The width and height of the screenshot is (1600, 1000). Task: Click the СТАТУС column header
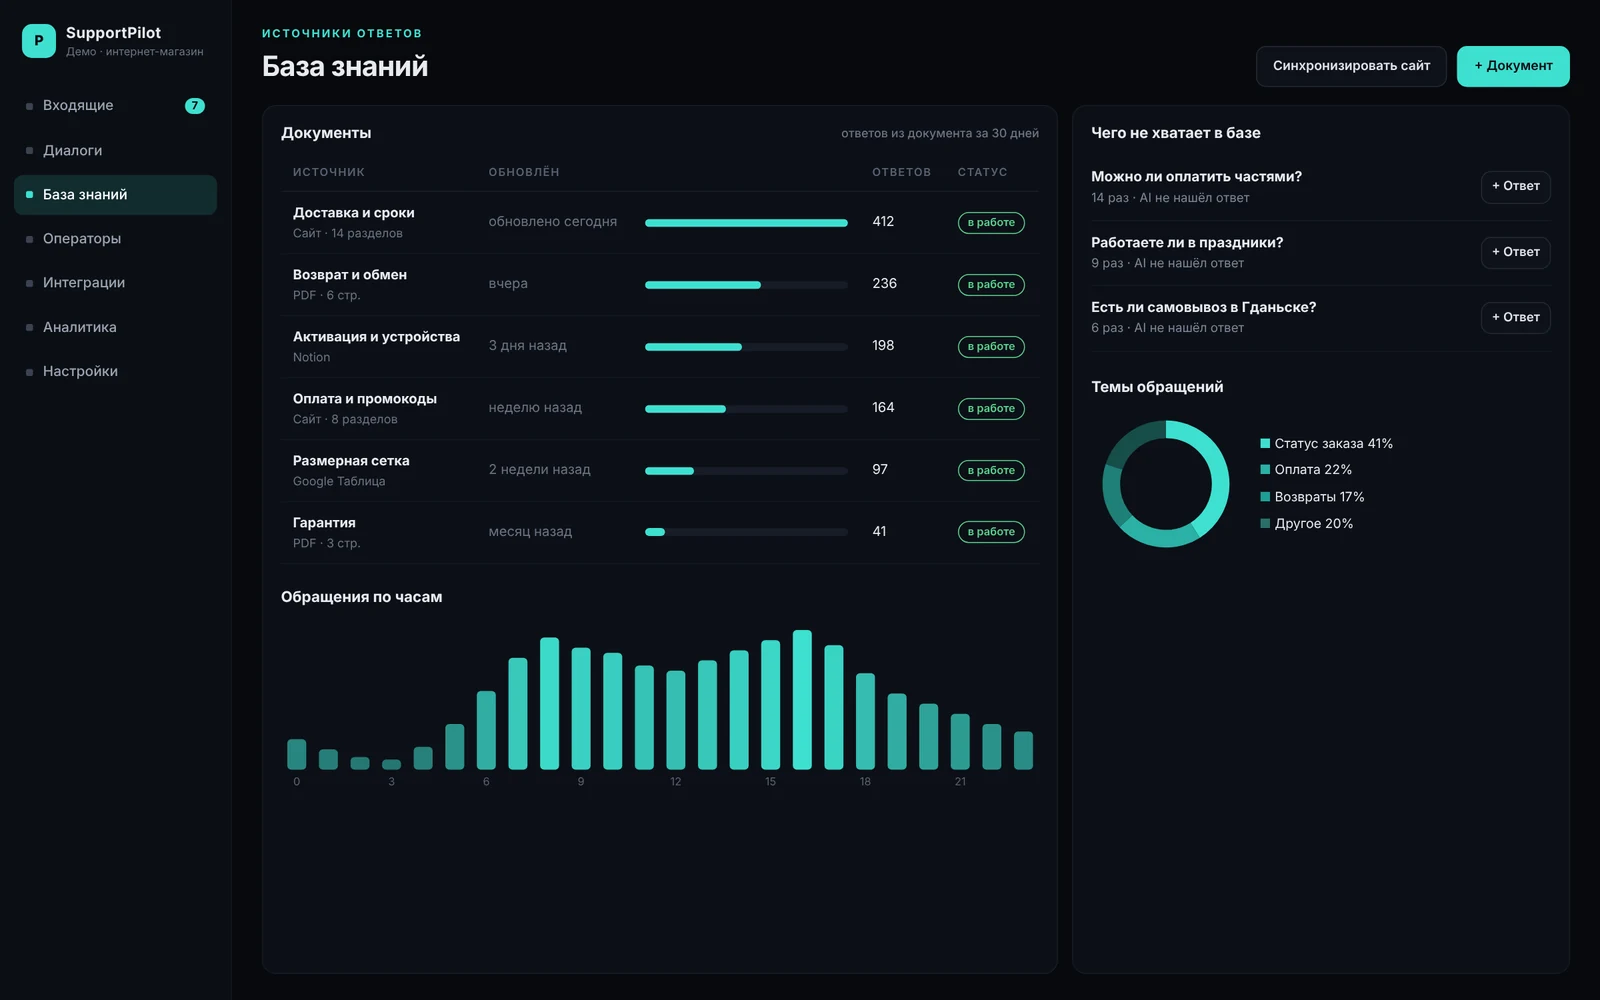point(982,172)
